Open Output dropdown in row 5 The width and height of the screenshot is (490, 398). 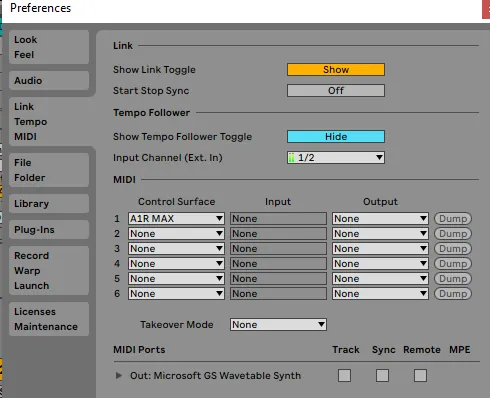(x=380, y=278)
